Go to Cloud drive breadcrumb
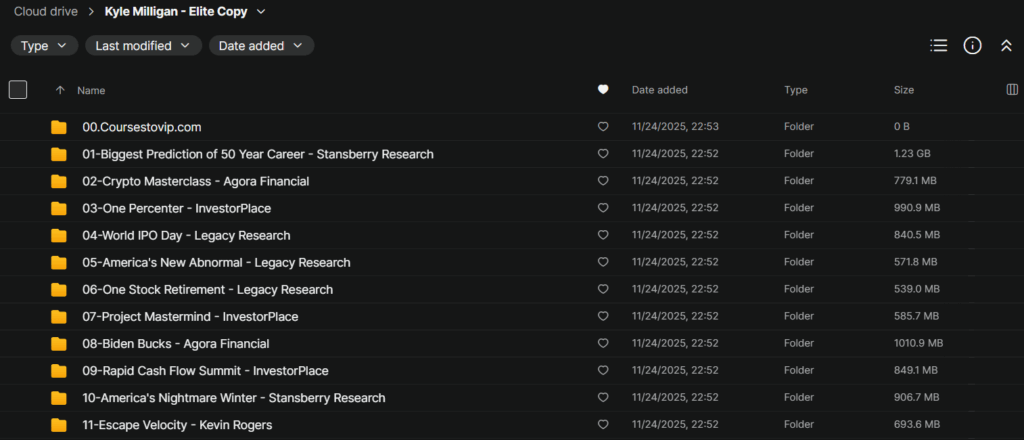 48,12
